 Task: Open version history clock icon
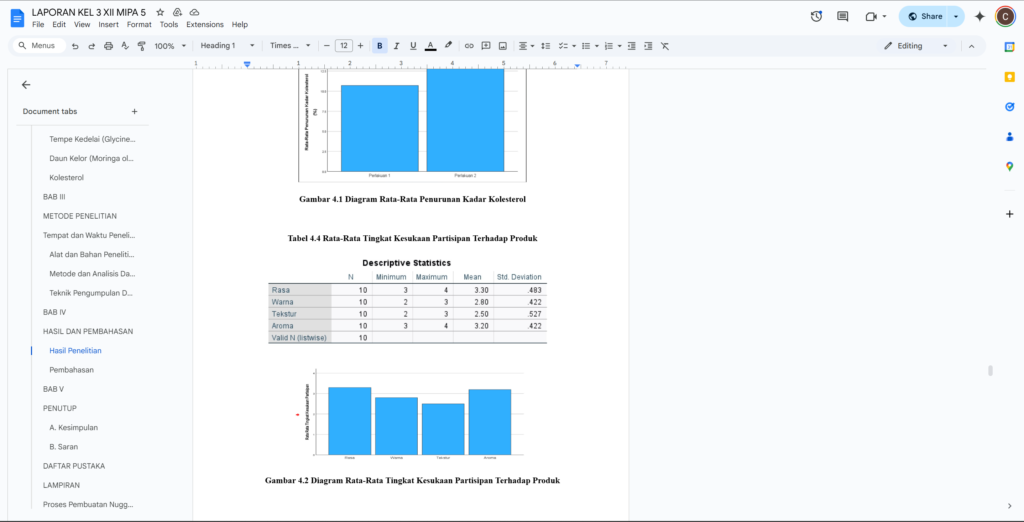[816, 16]
